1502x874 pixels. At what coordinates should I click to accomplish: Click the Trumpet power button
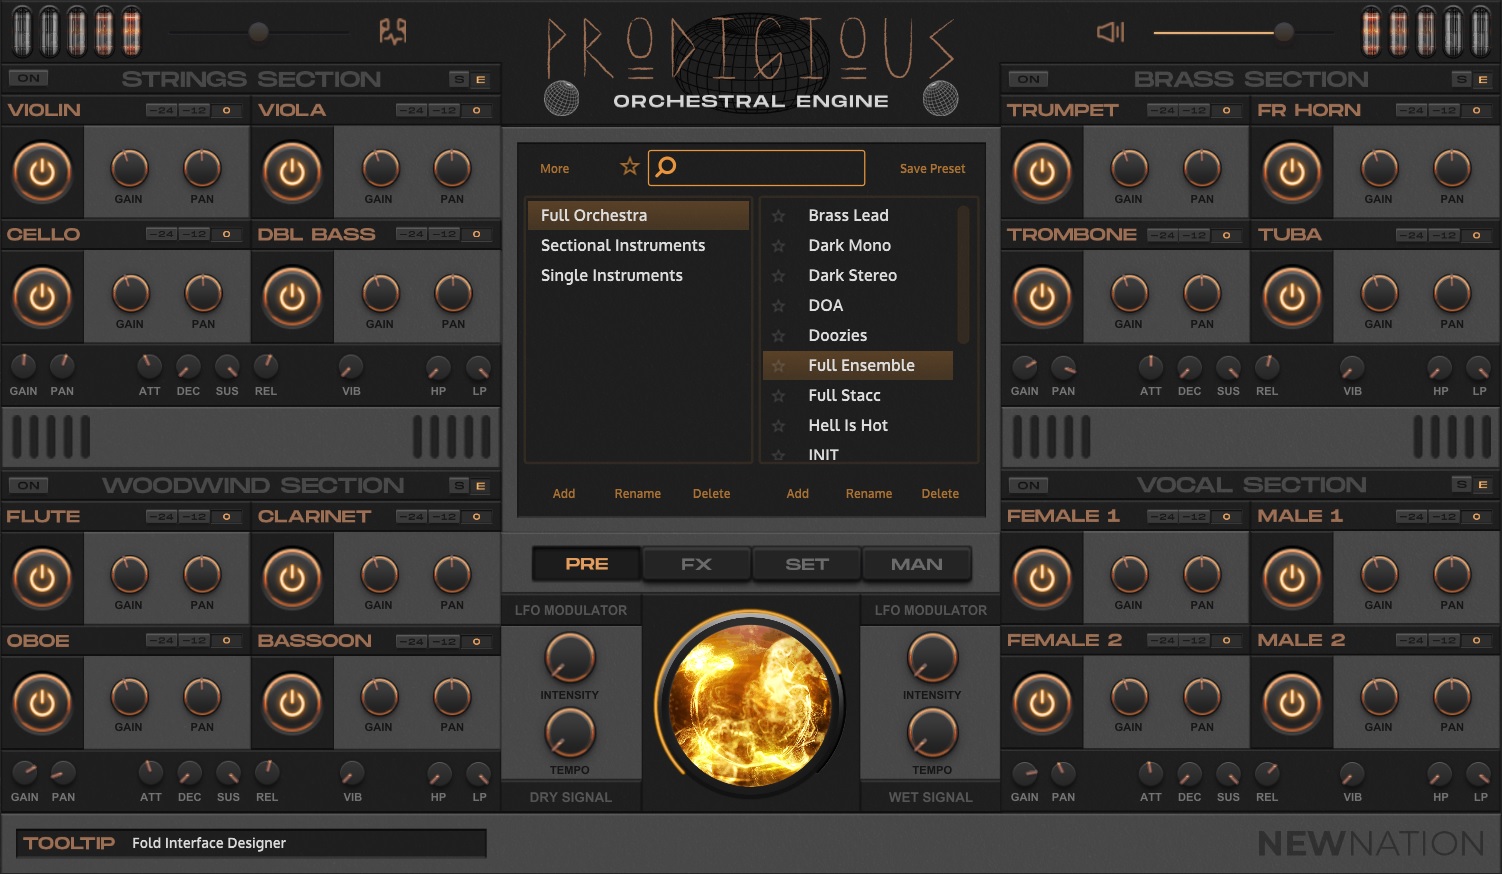1042,173
